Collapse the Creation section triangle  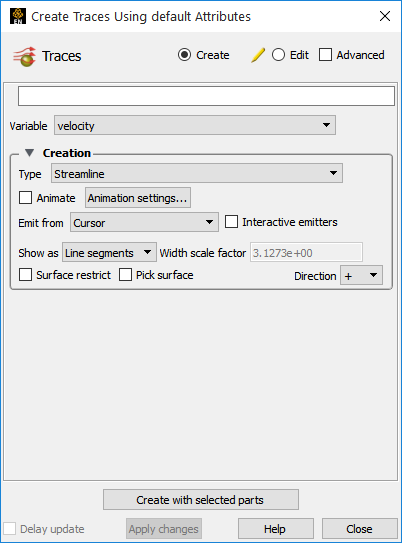coord(29,153)
